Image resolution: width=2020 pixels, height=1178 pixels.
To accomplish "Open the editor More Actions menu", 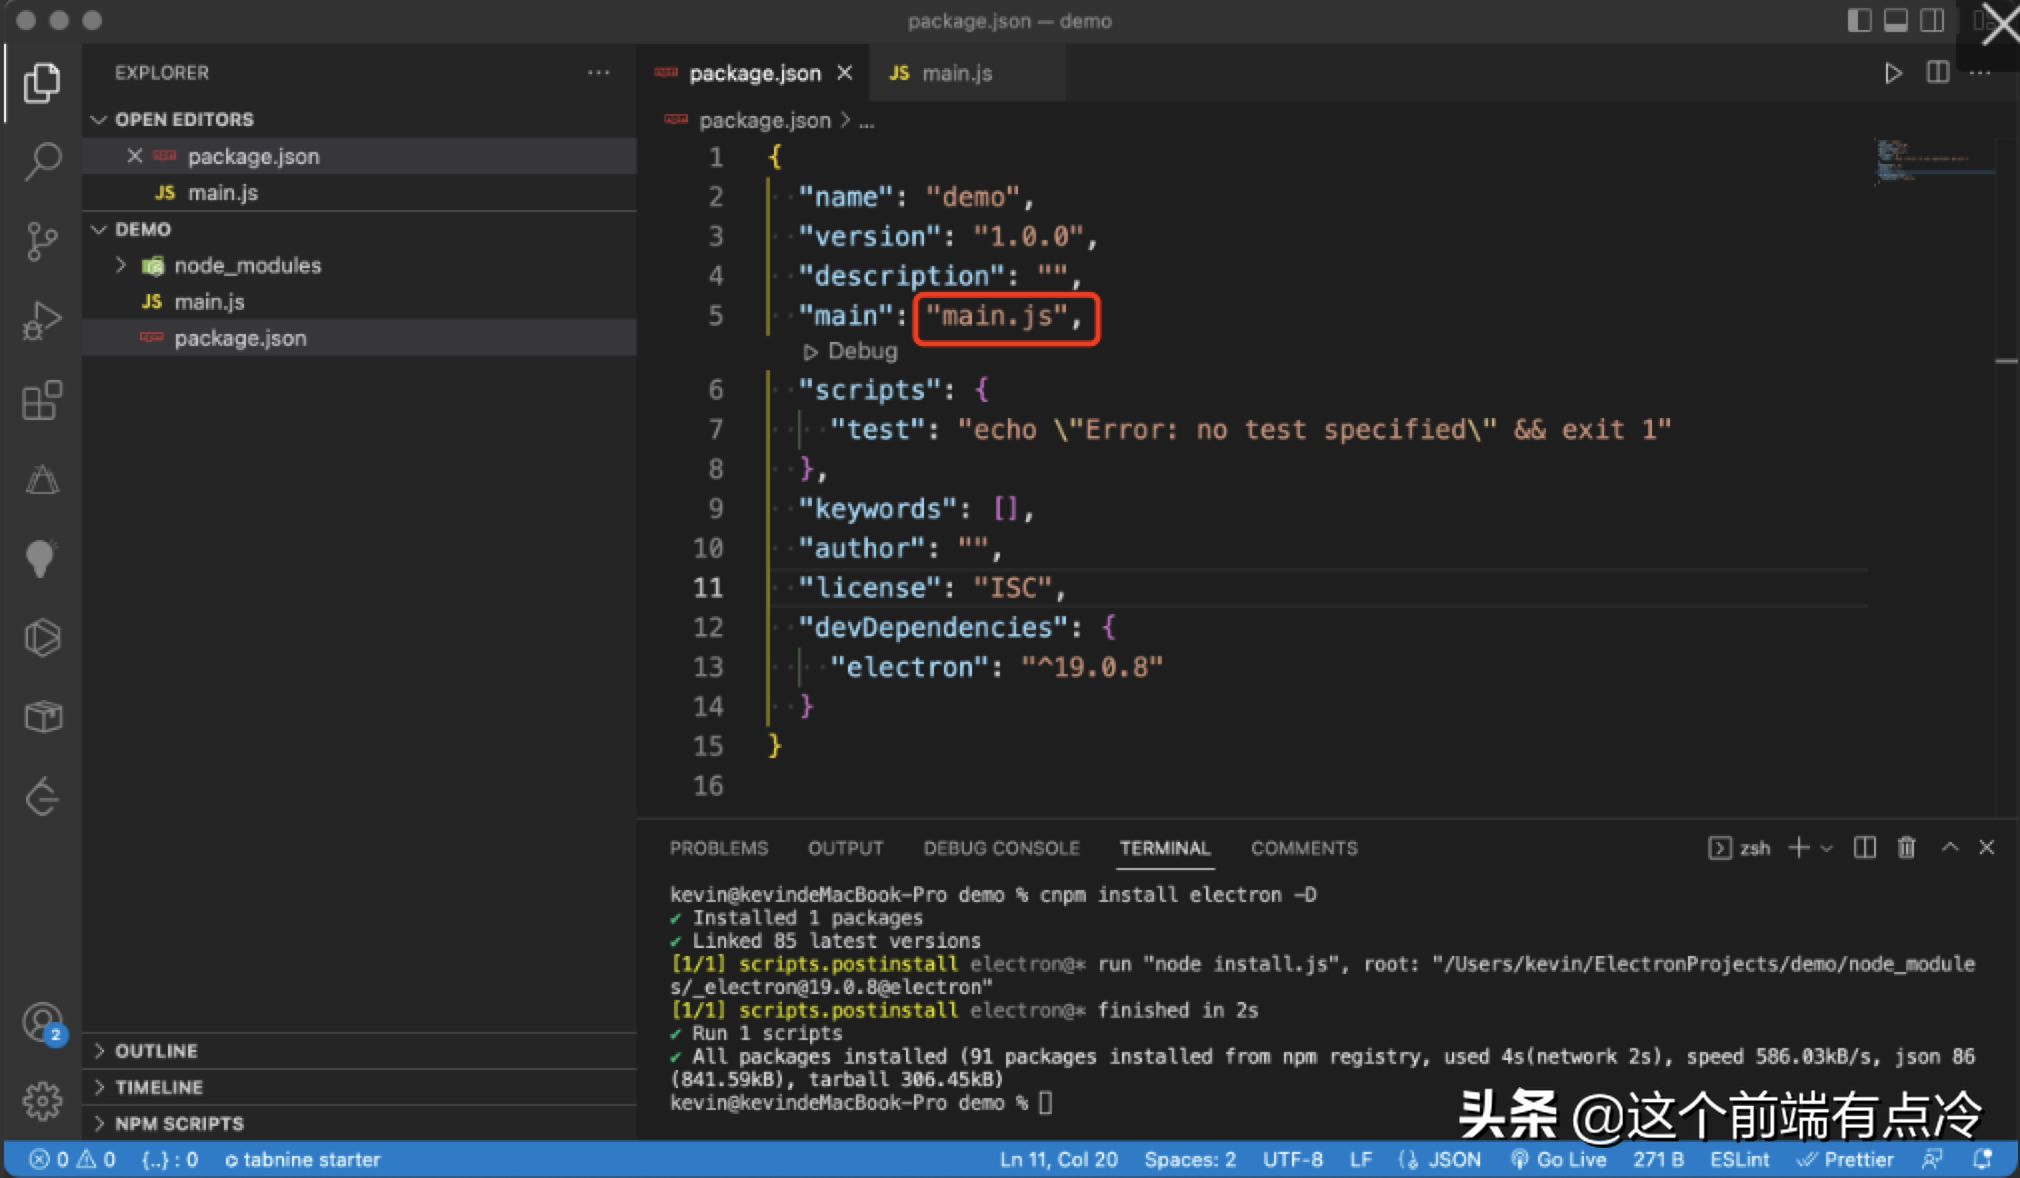I will pos(1979,73).
